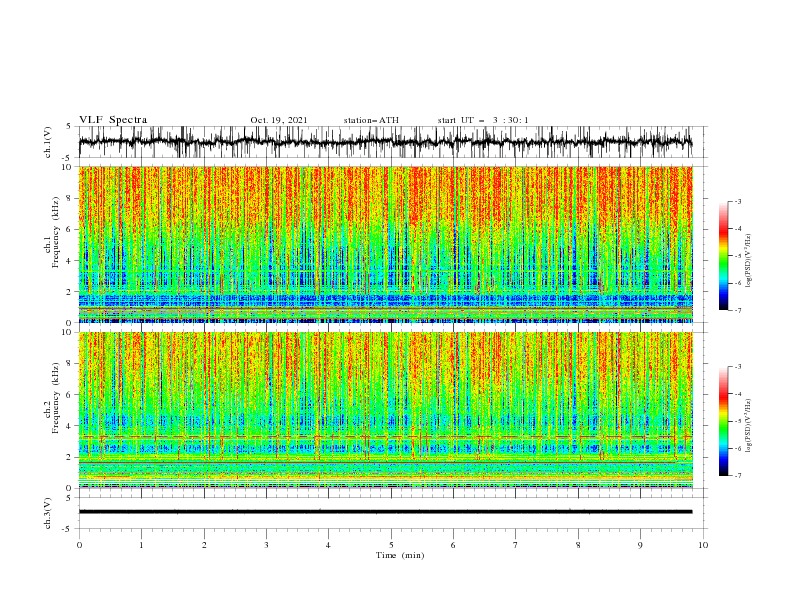
Task: Click the "8" kHz tick on ch.2 frequency axis
Action: click(x=70, y=364)
